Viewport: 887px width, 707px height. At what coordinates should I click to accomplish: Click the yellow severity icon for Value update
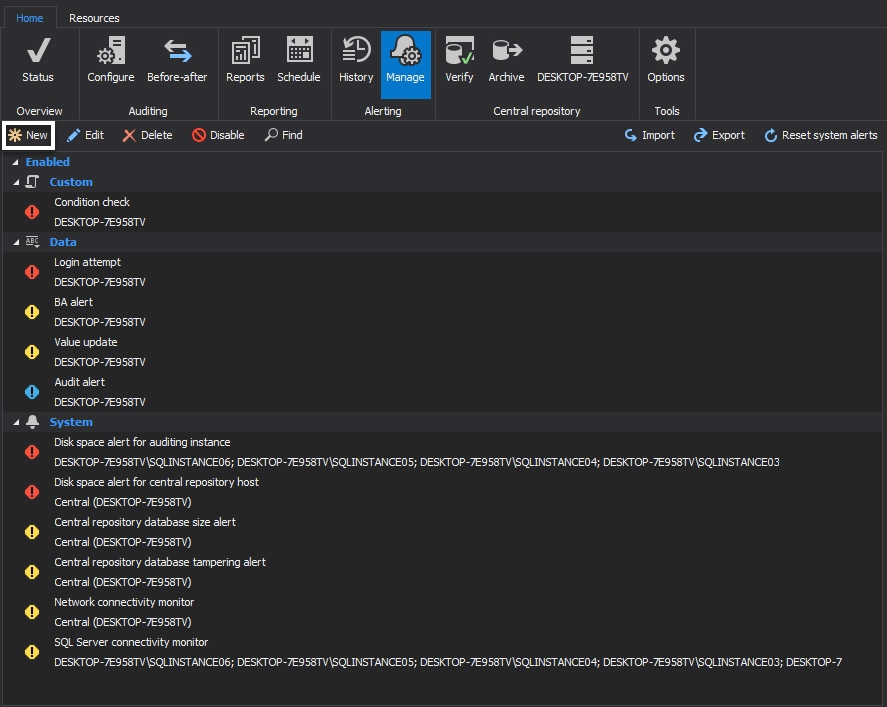tap(32, 352)
